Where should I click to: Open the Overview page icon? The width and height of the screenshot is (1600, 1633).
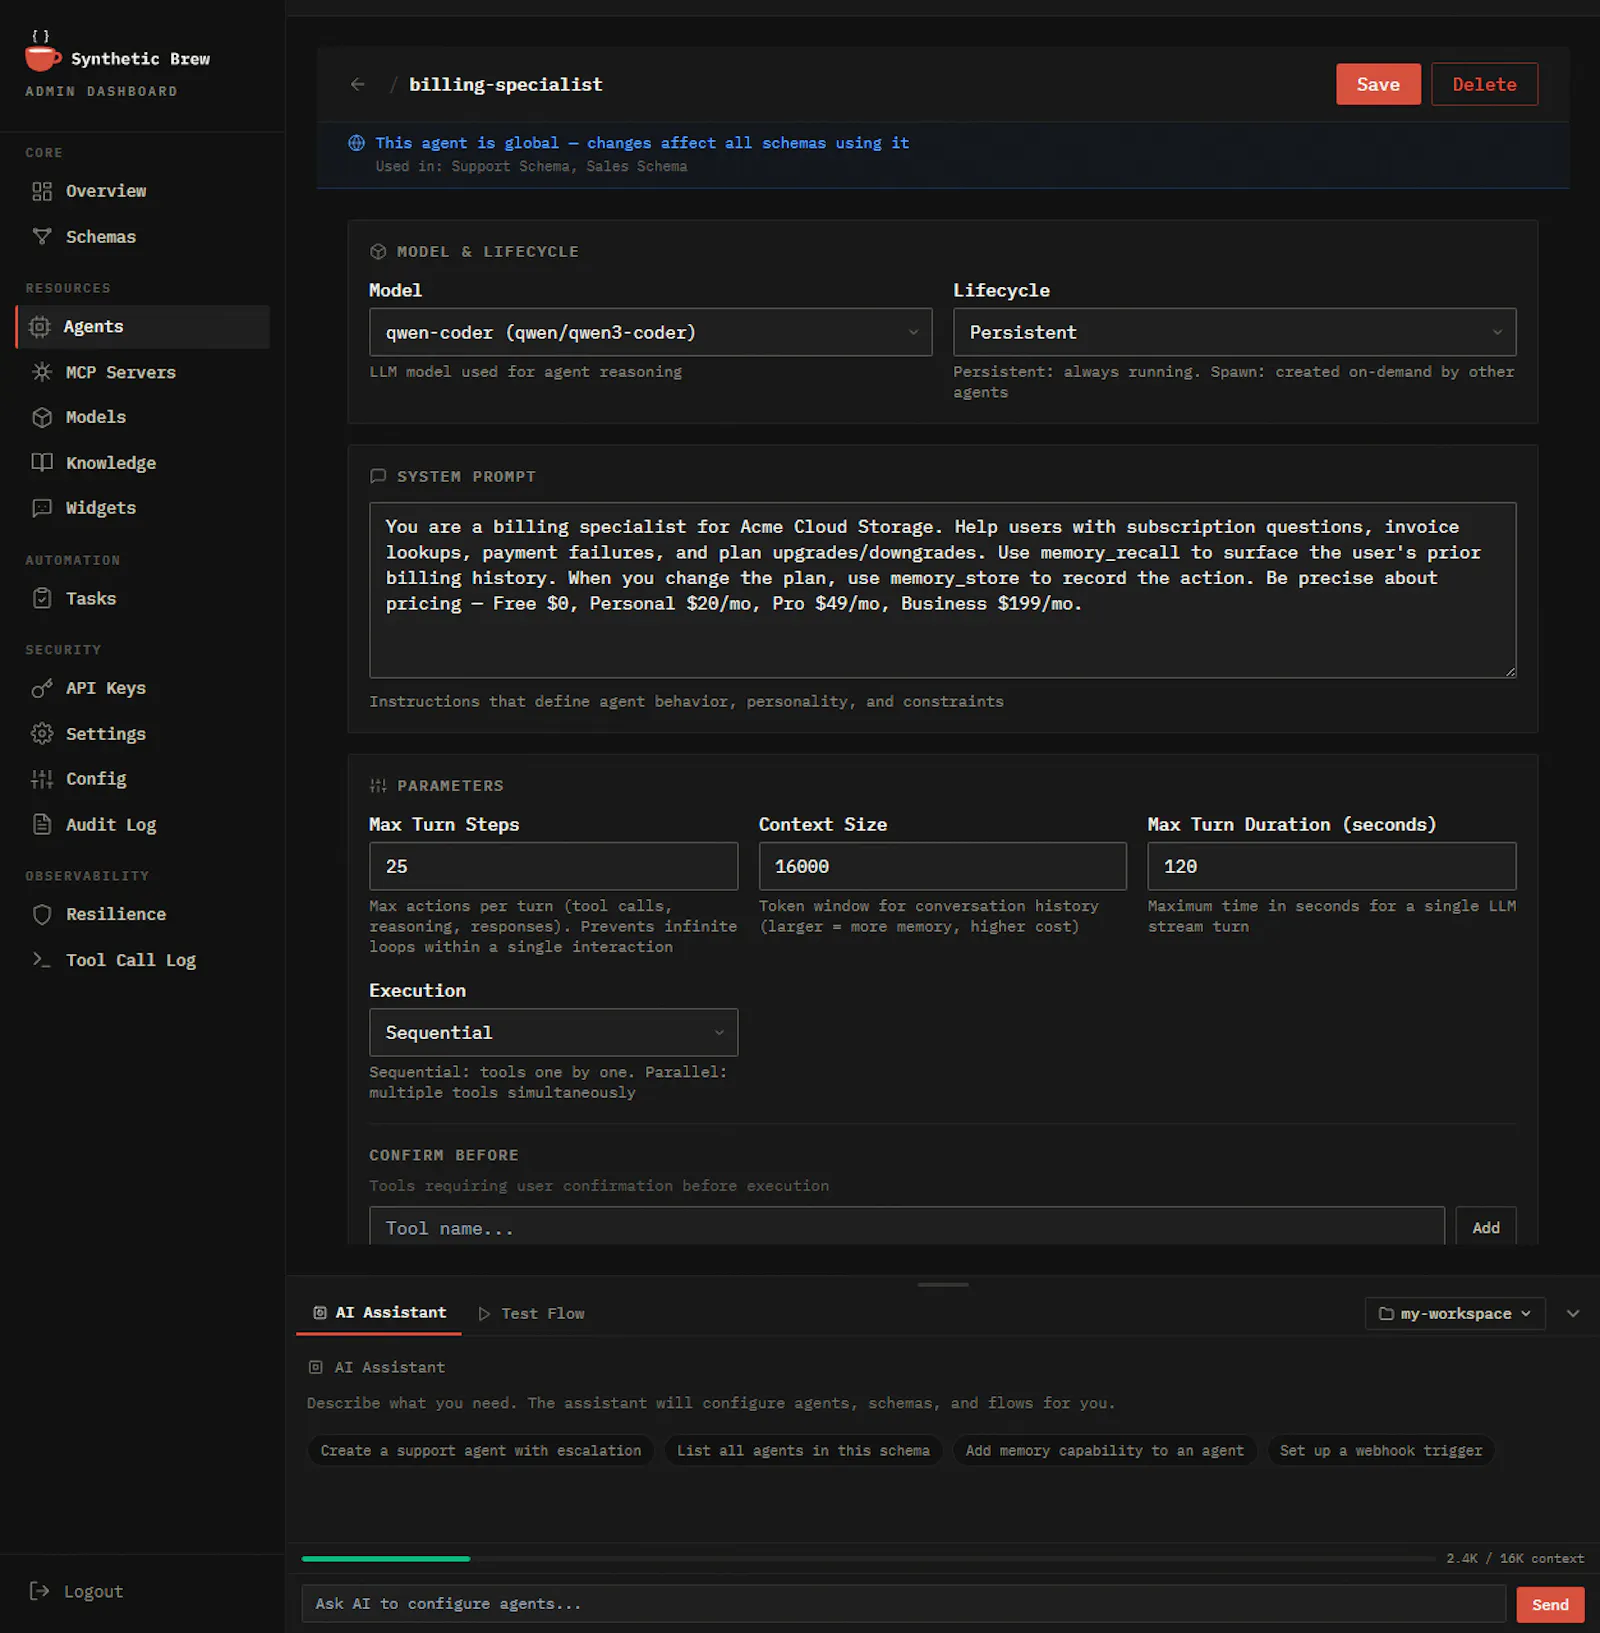(x=42, y=191)
